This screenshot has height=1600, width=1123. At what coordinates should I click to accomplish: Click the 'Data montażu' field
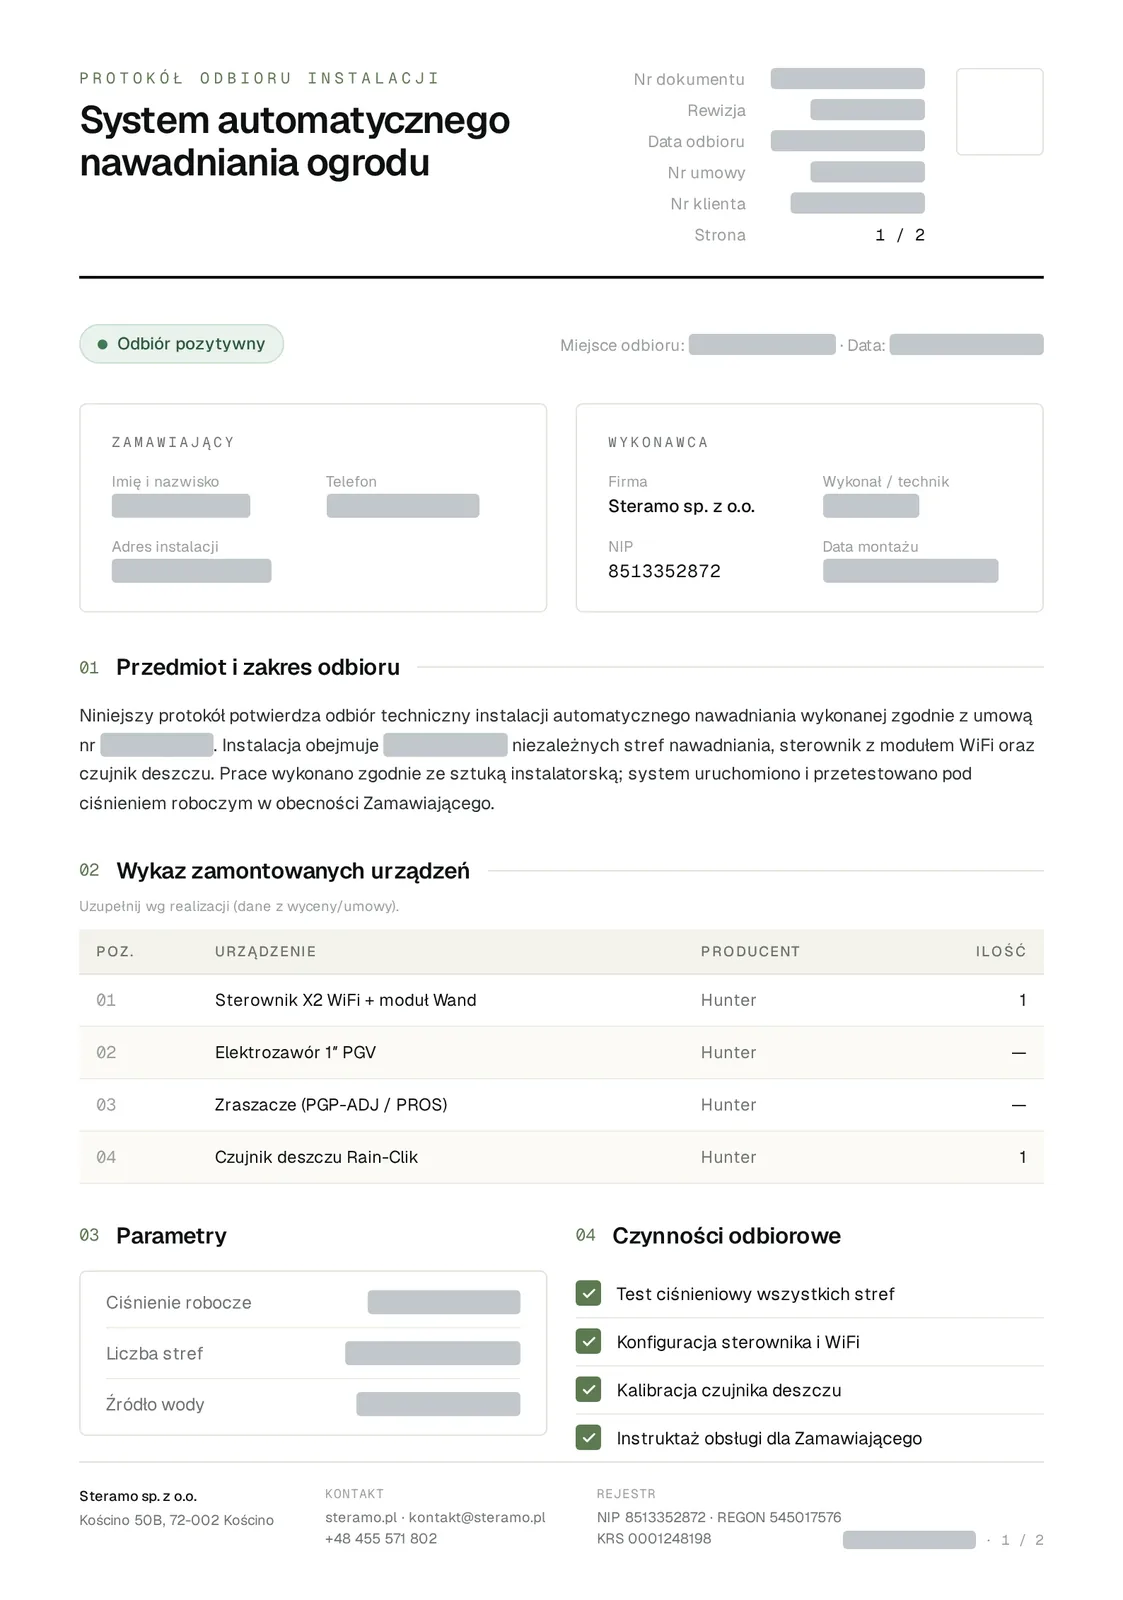tap(910, 571)
